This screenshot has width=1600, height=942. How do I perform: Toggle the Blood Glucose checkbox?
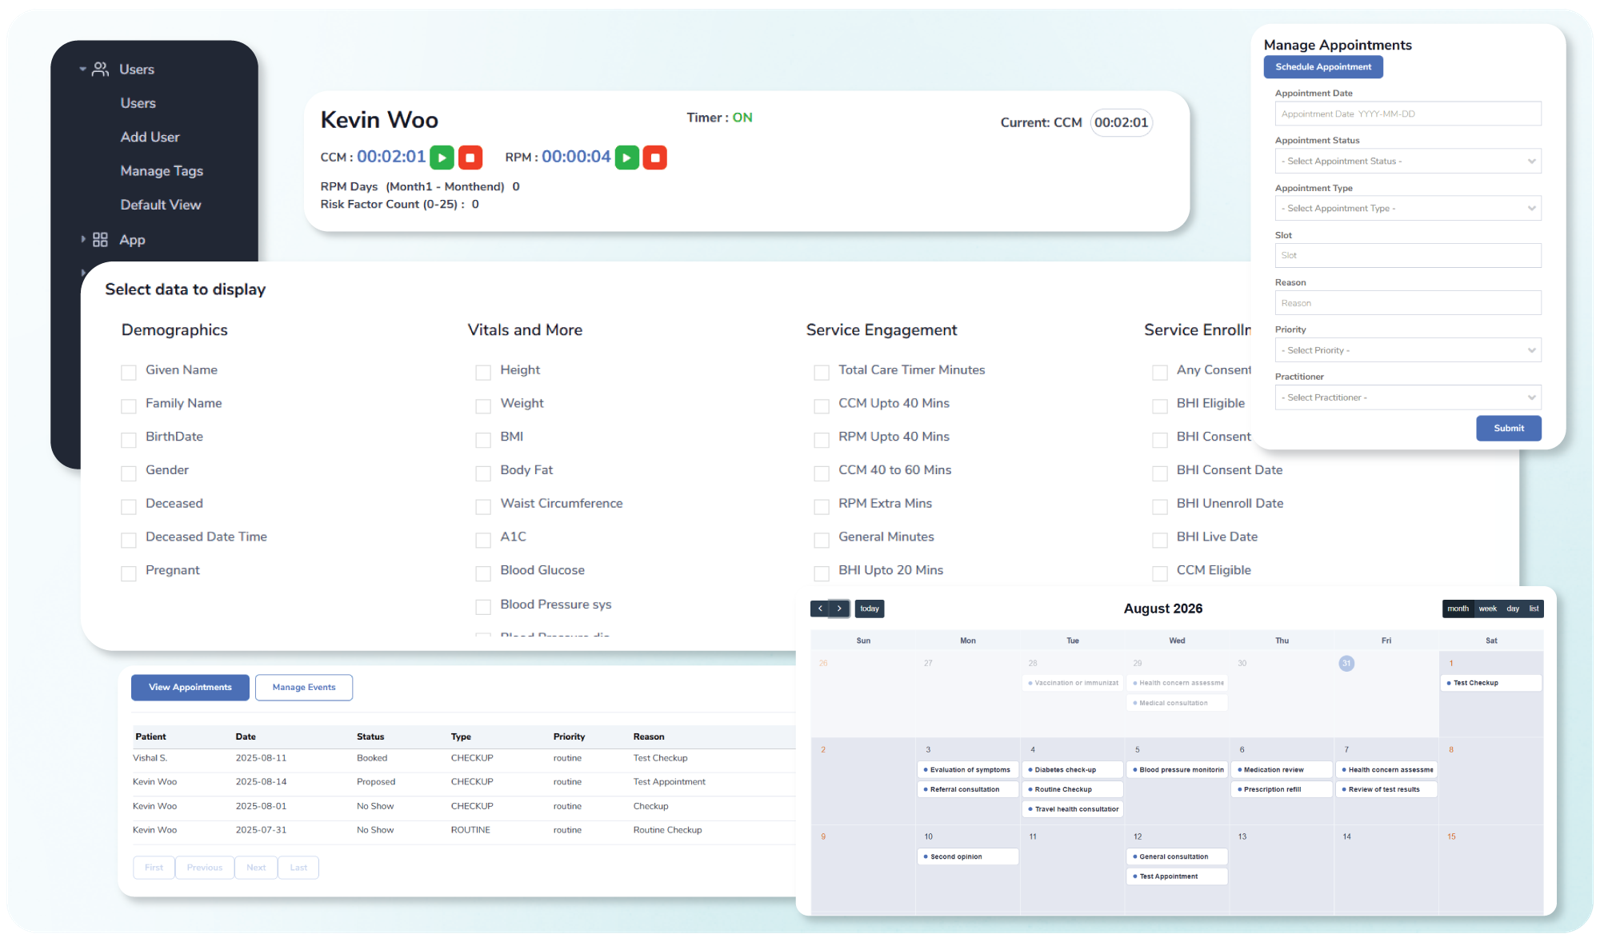pos(483,572)
